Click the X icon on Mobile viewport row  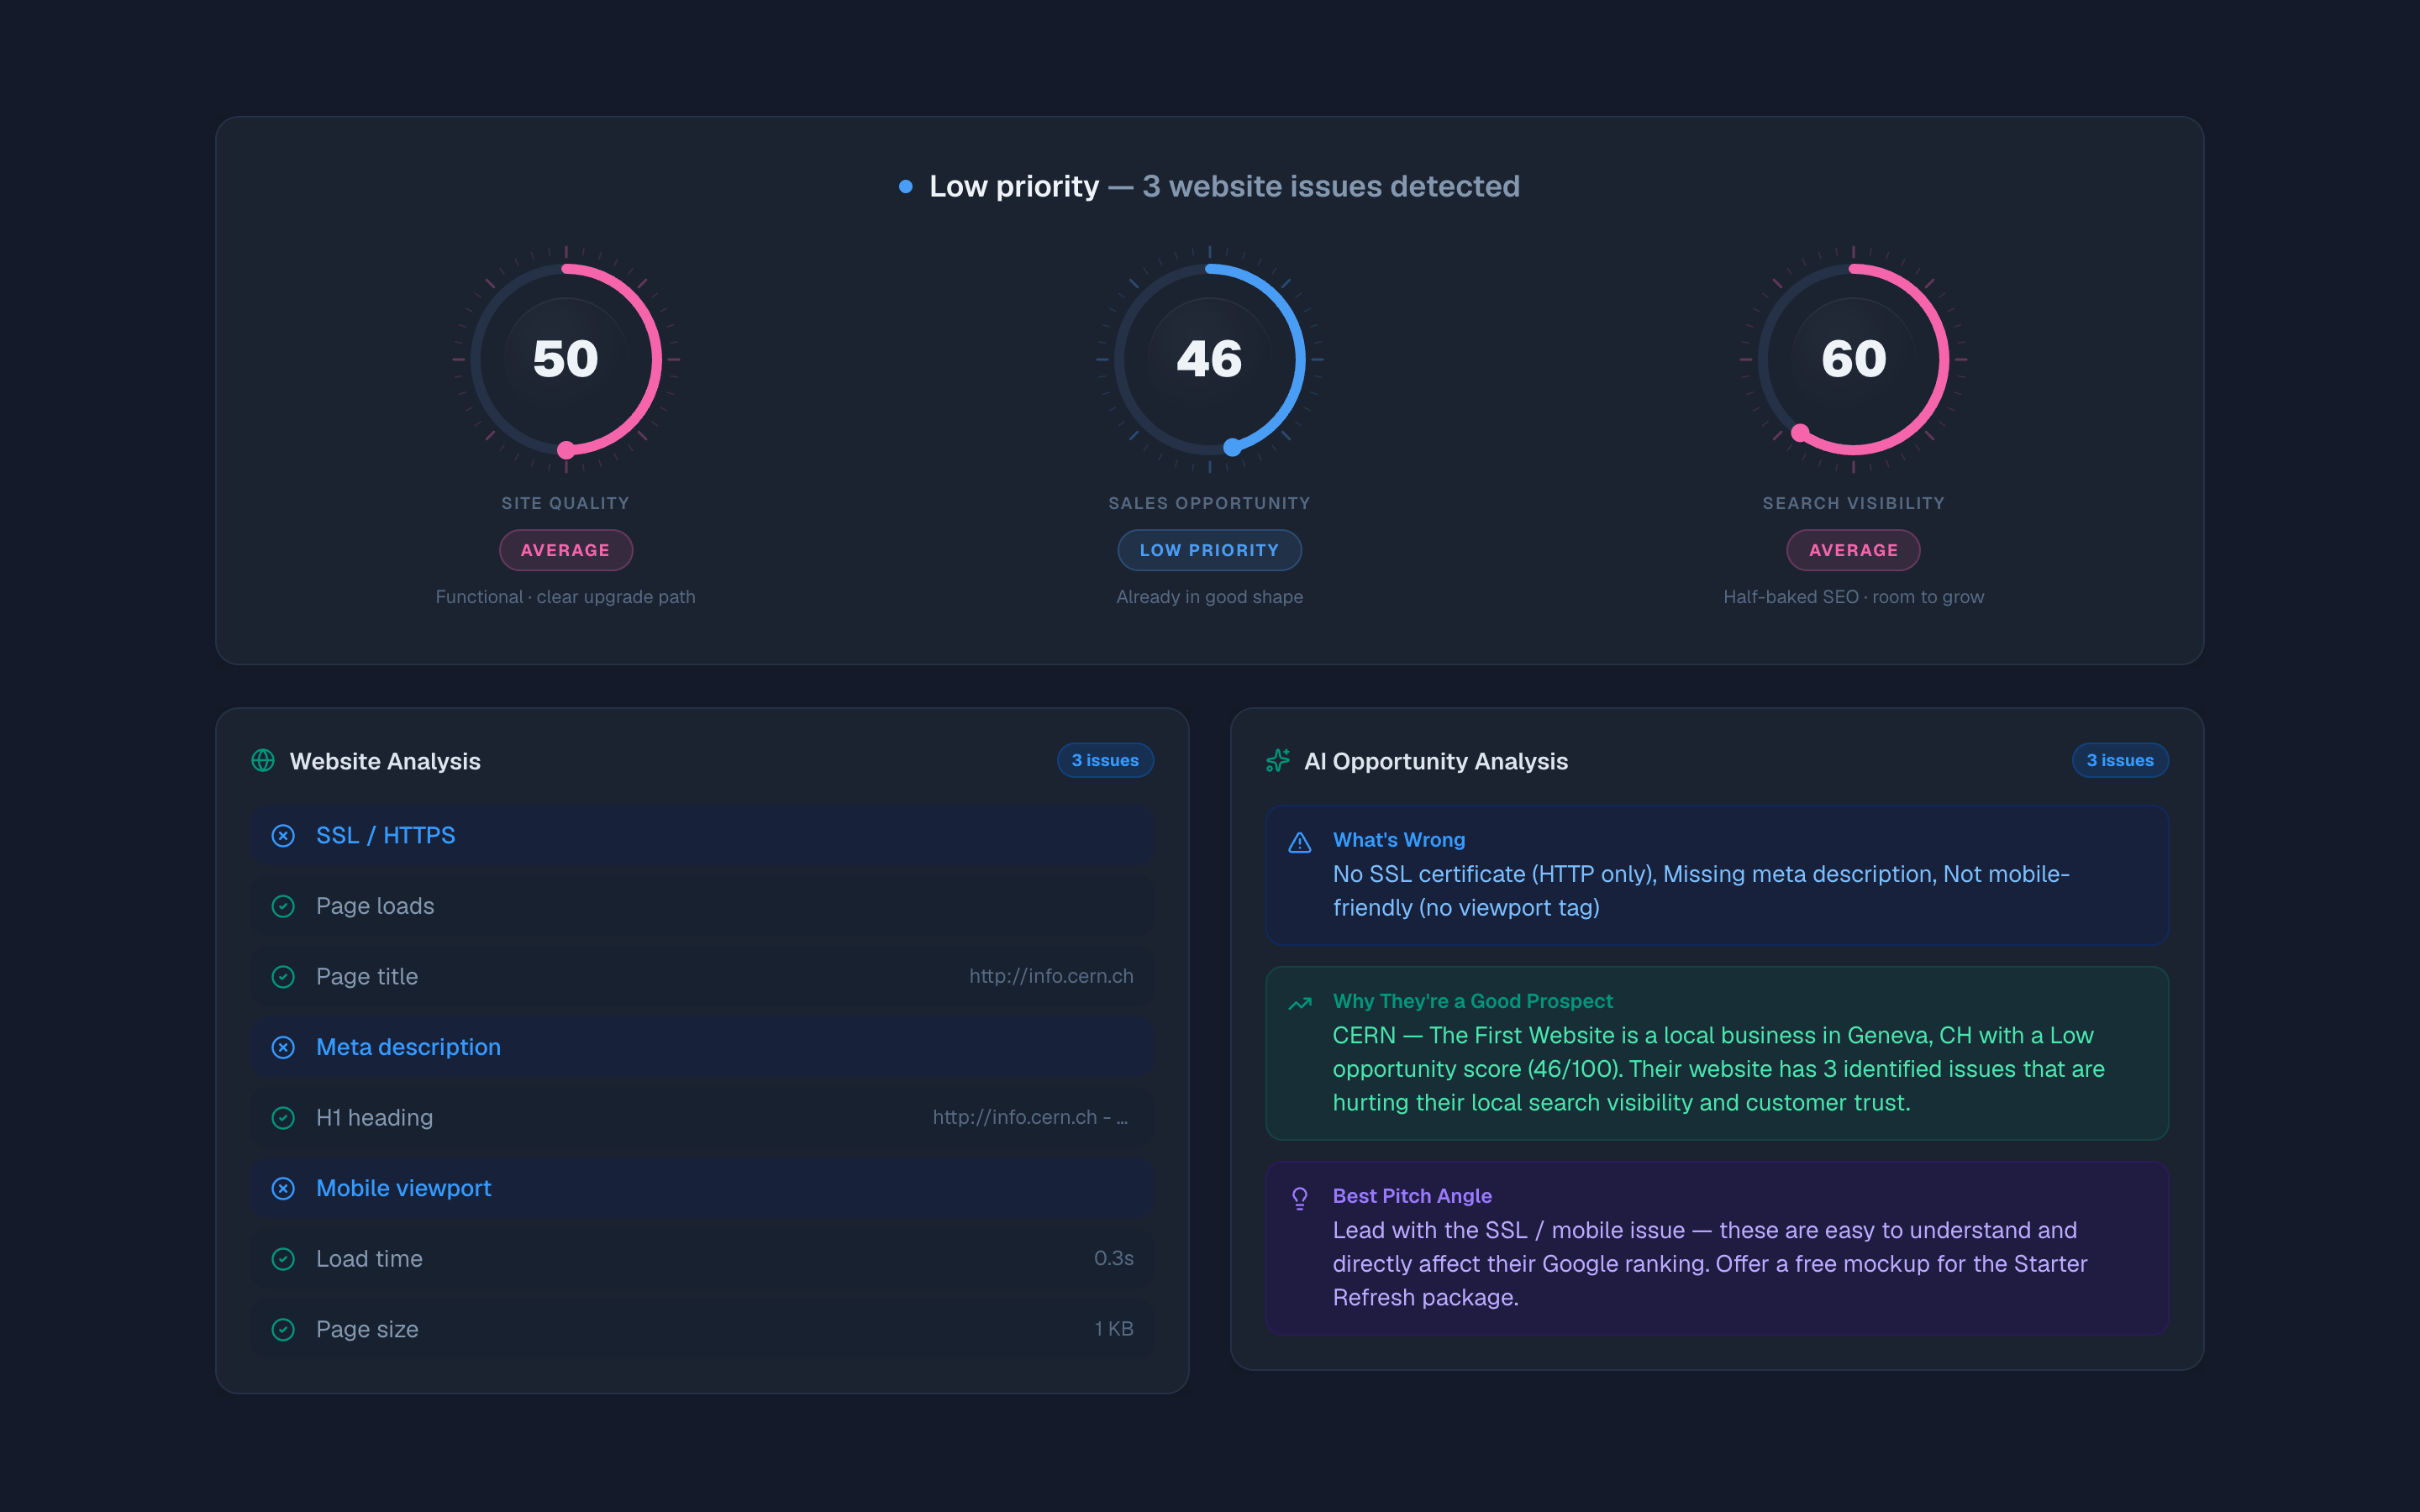pos(283,1188)
